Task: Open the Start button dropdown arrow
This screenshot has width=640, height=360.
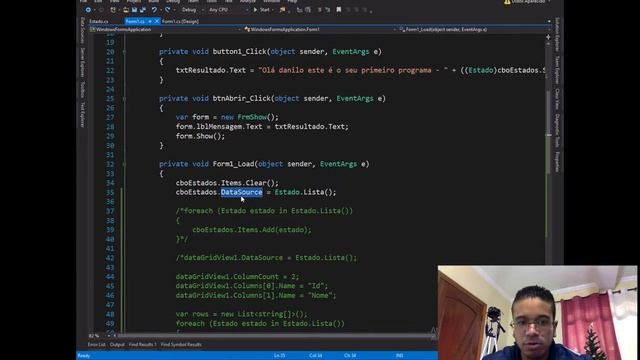Action: point(273,10)
